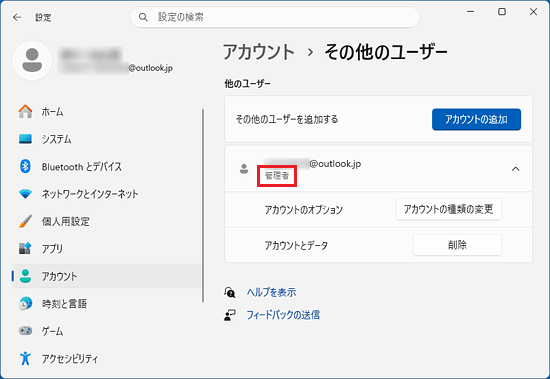Image resolution: width=550 pixels, height=379 pixels.
Task: Click the back arrow icon
Action: tap(17, 17)
